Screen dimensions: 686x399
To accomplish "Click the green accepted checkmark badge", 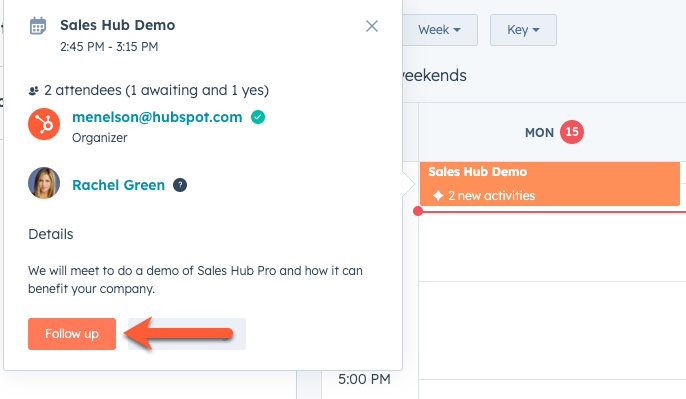I will [x=258, y=117].
